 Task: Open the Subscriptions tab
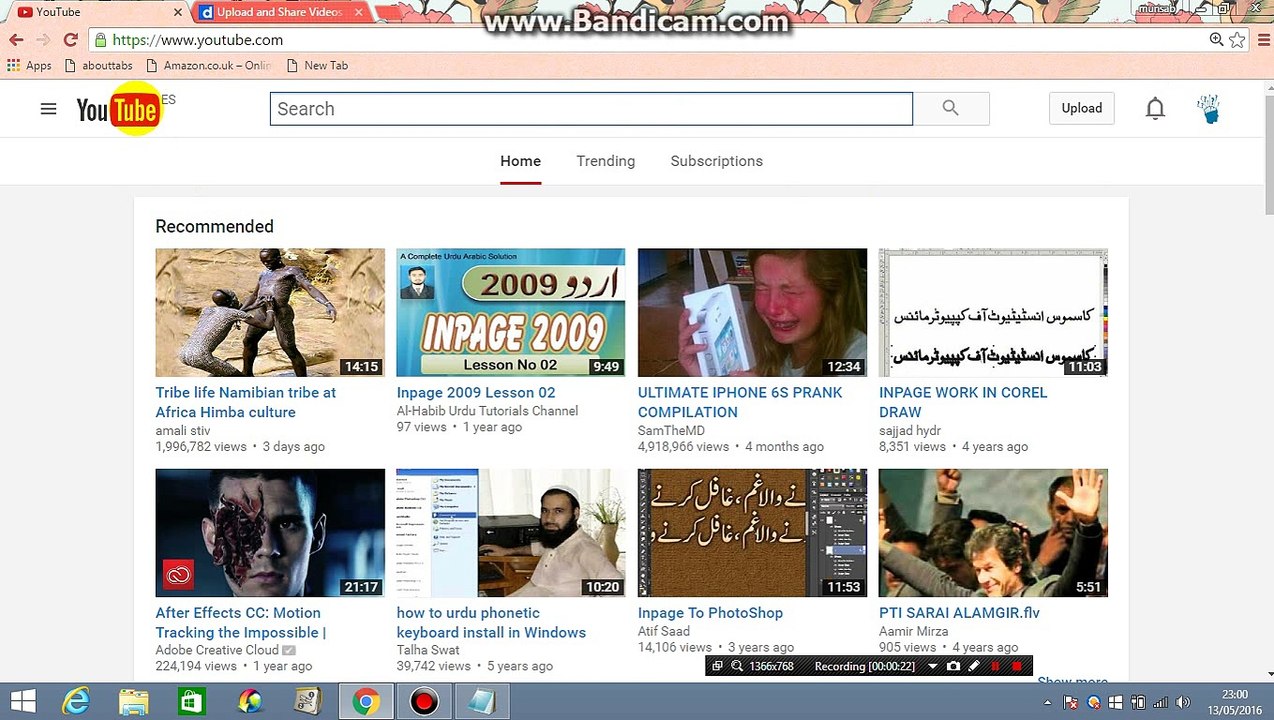pyautogui.click(x=716, y=161)
